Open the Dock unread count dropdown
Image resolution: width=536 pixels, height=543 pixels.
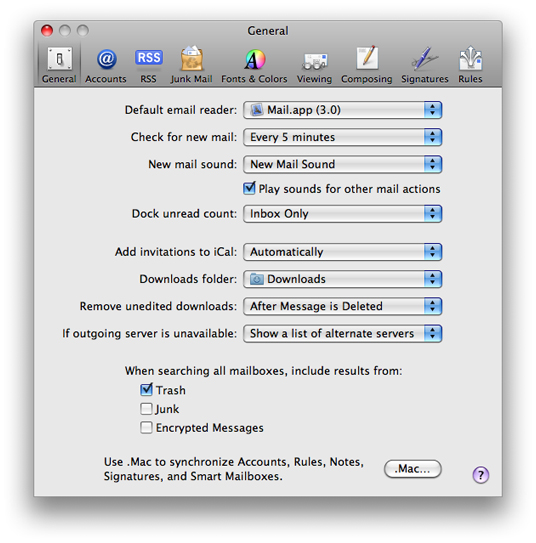click(x=342, y=214)
